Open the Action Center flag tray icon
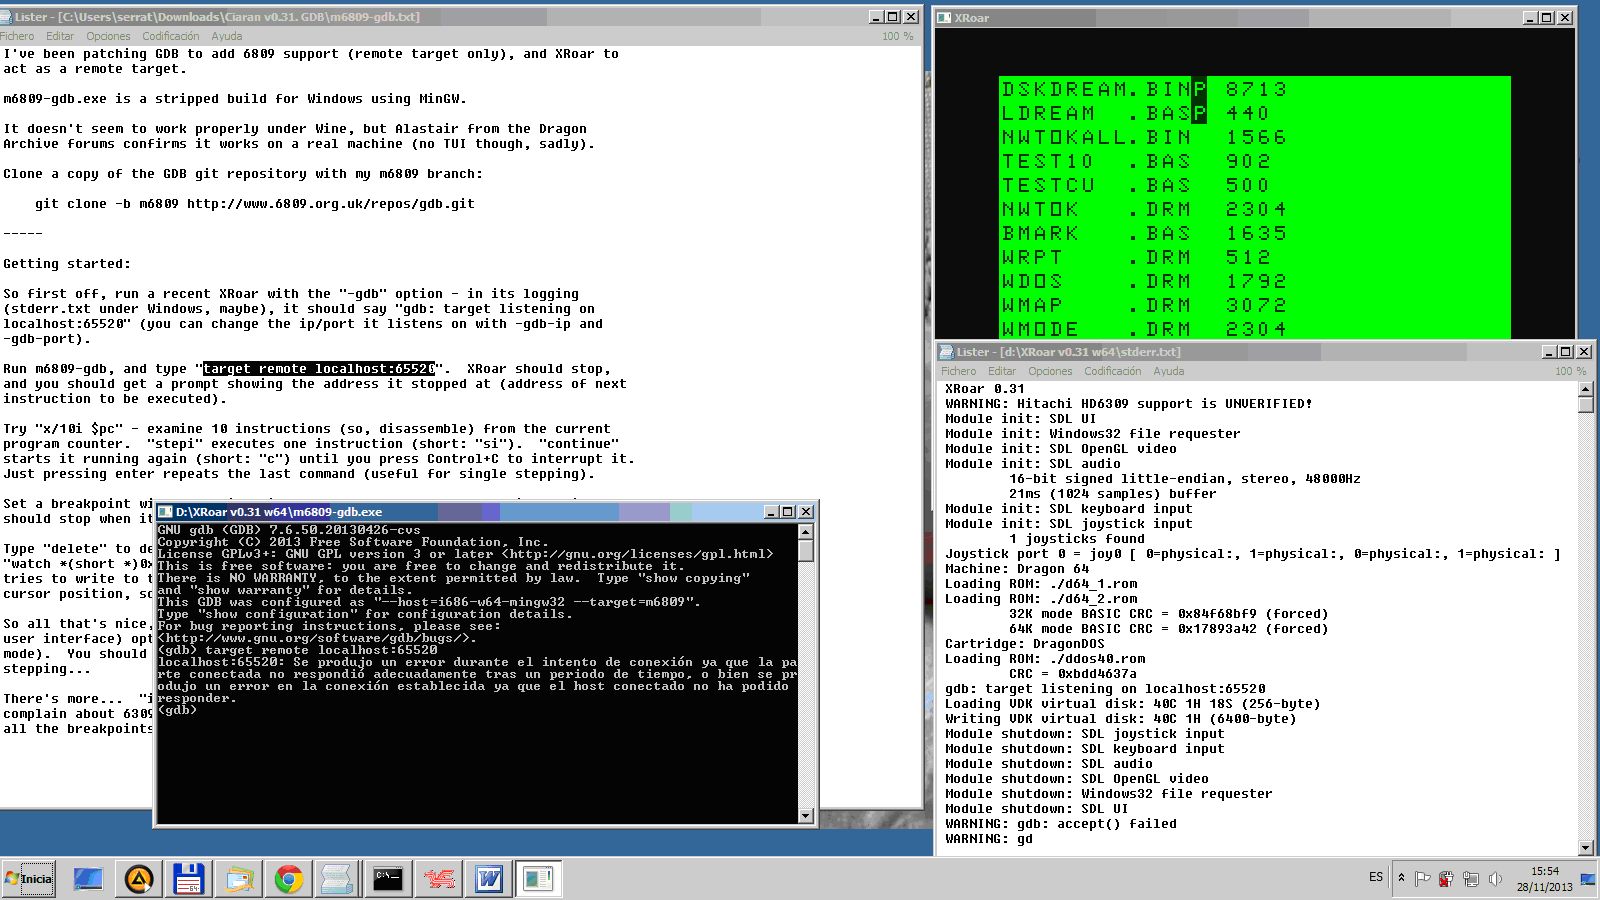The height and width of the screenshot is (900, 1600). point(1423,878)
